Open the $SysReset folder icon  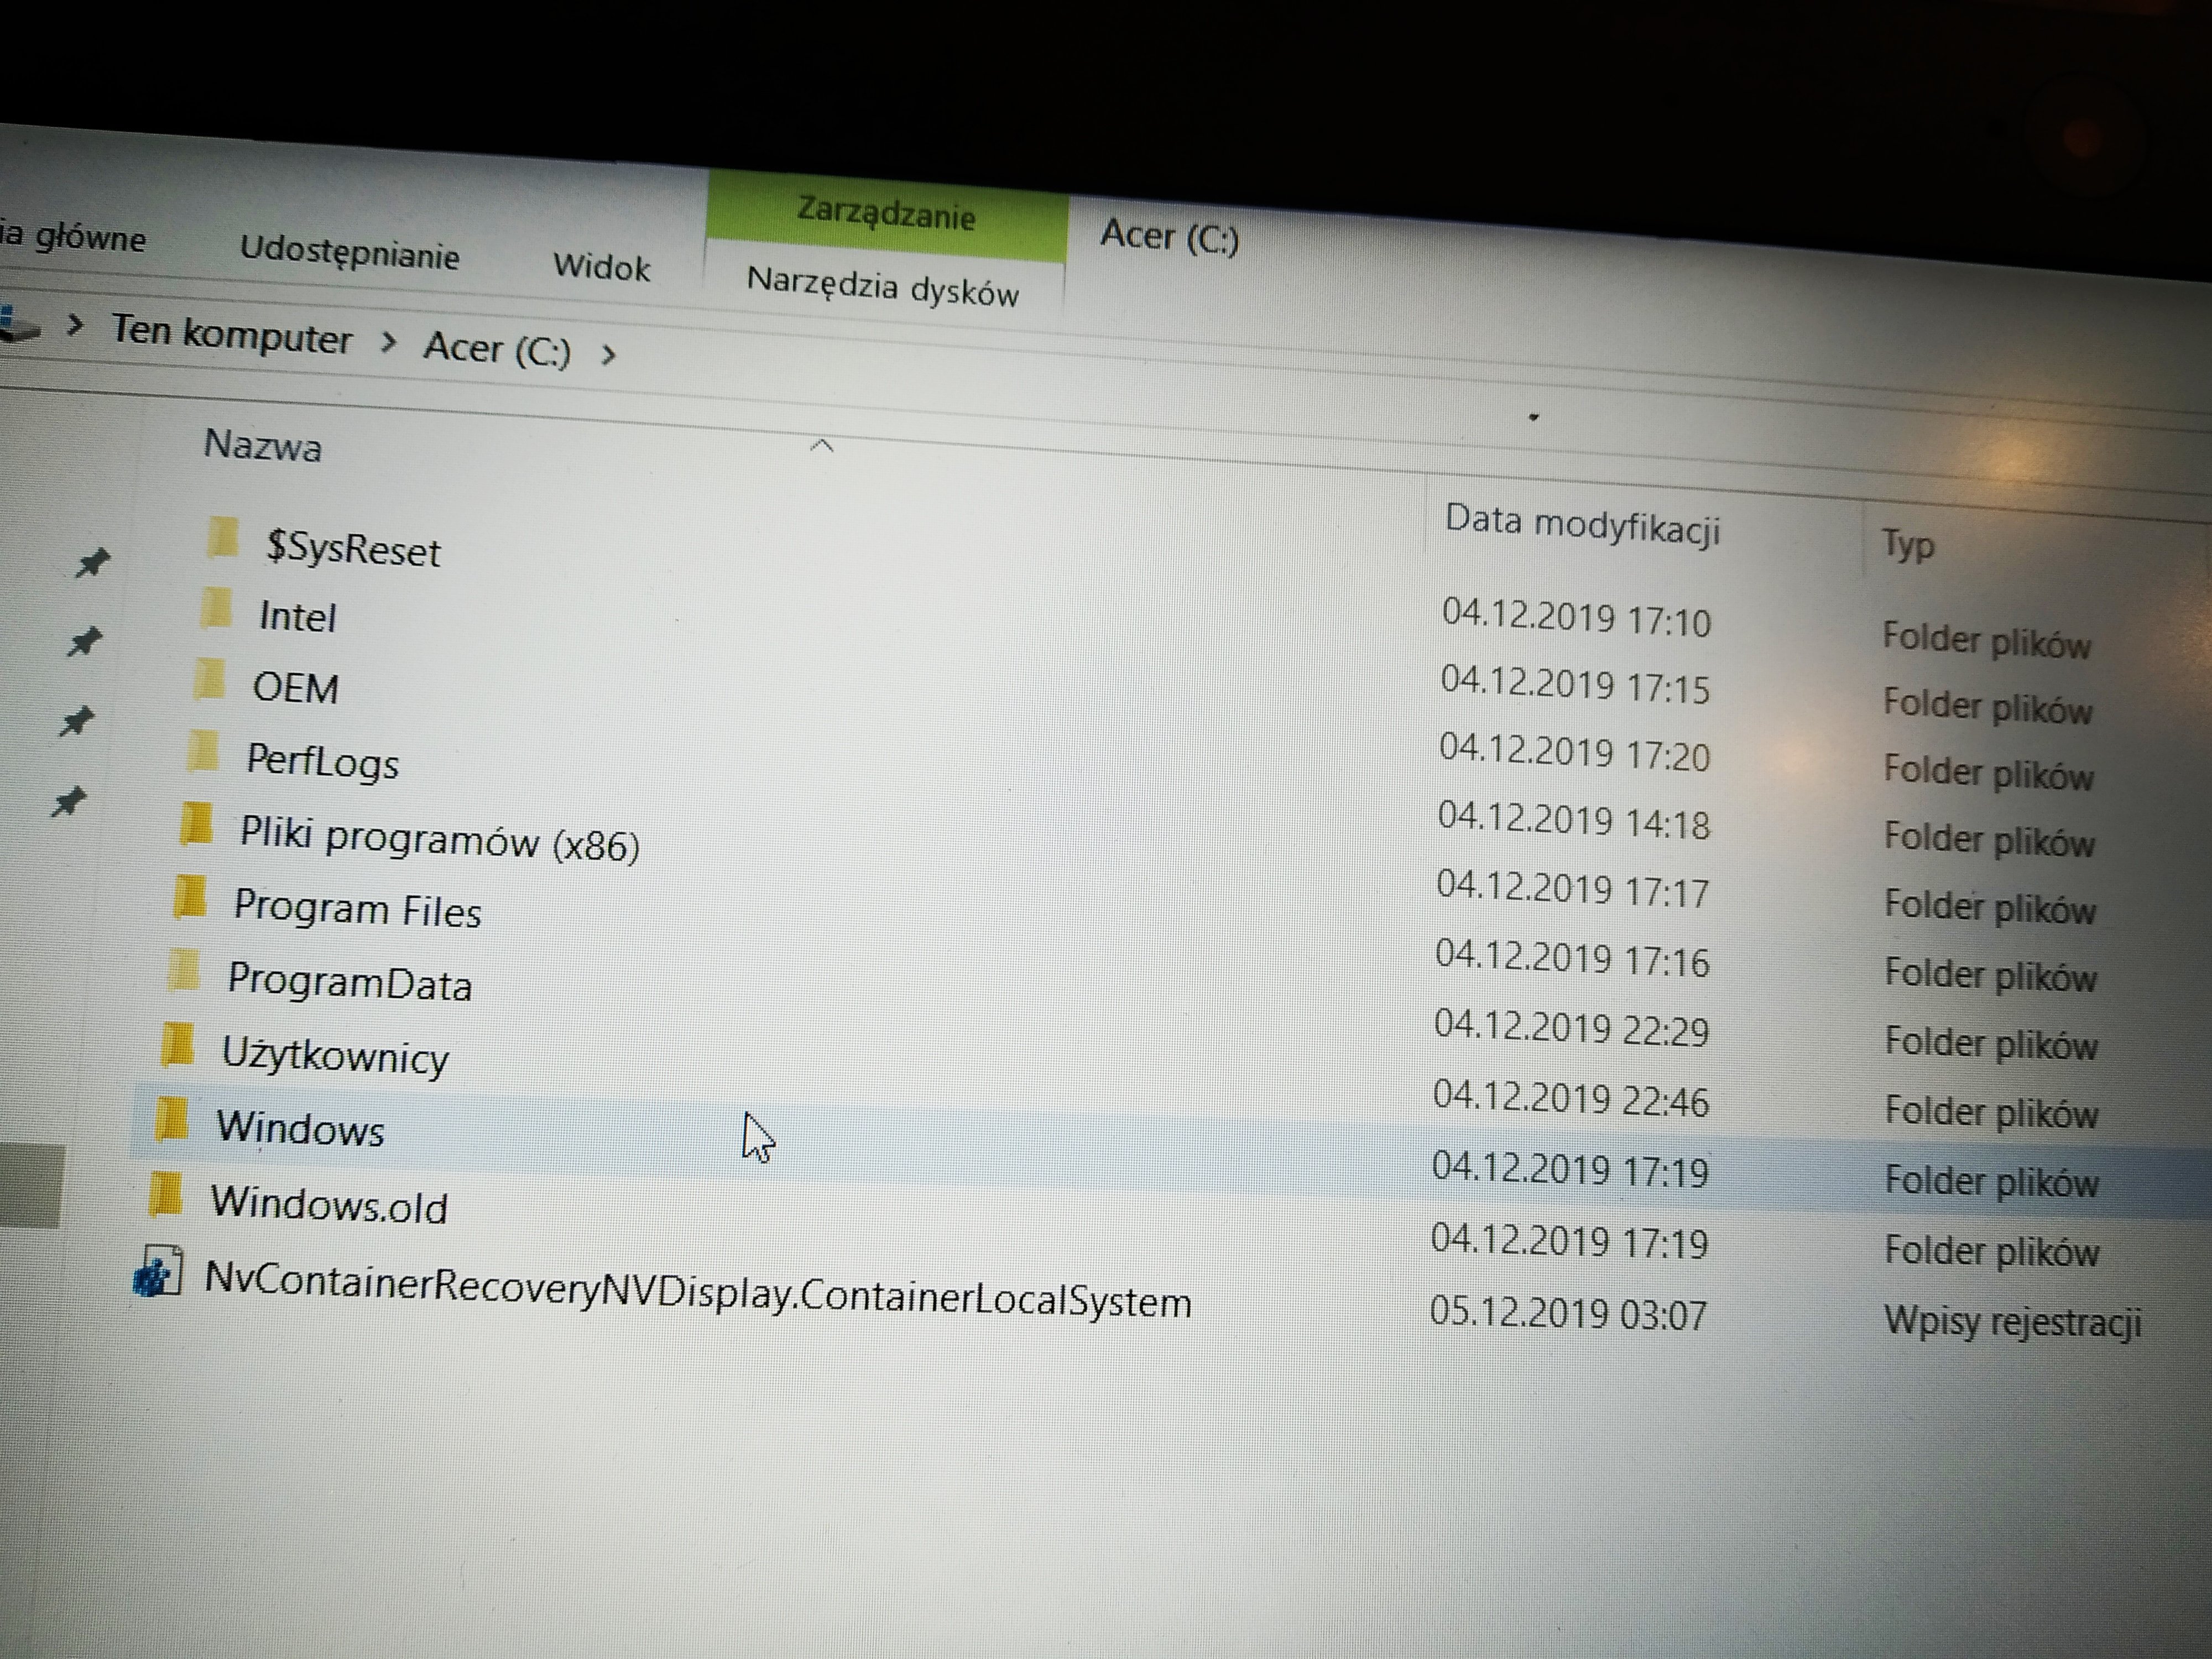pos(222,539)
